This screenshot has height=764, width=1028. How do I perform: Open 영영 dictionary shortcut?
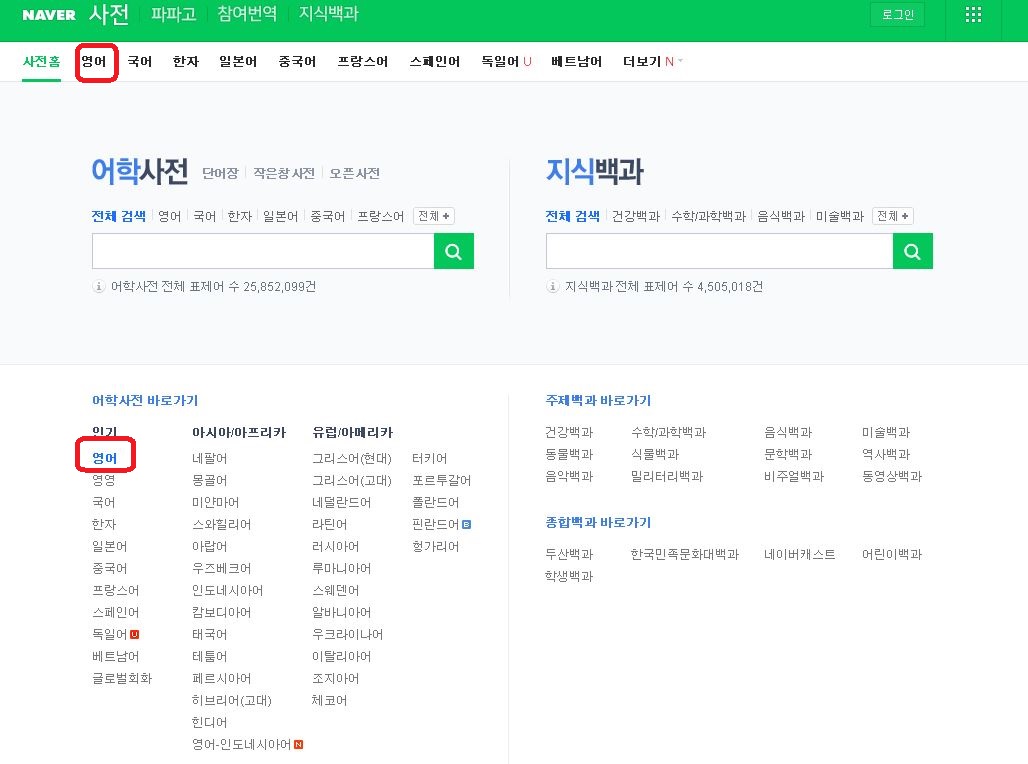pos(104,480)
